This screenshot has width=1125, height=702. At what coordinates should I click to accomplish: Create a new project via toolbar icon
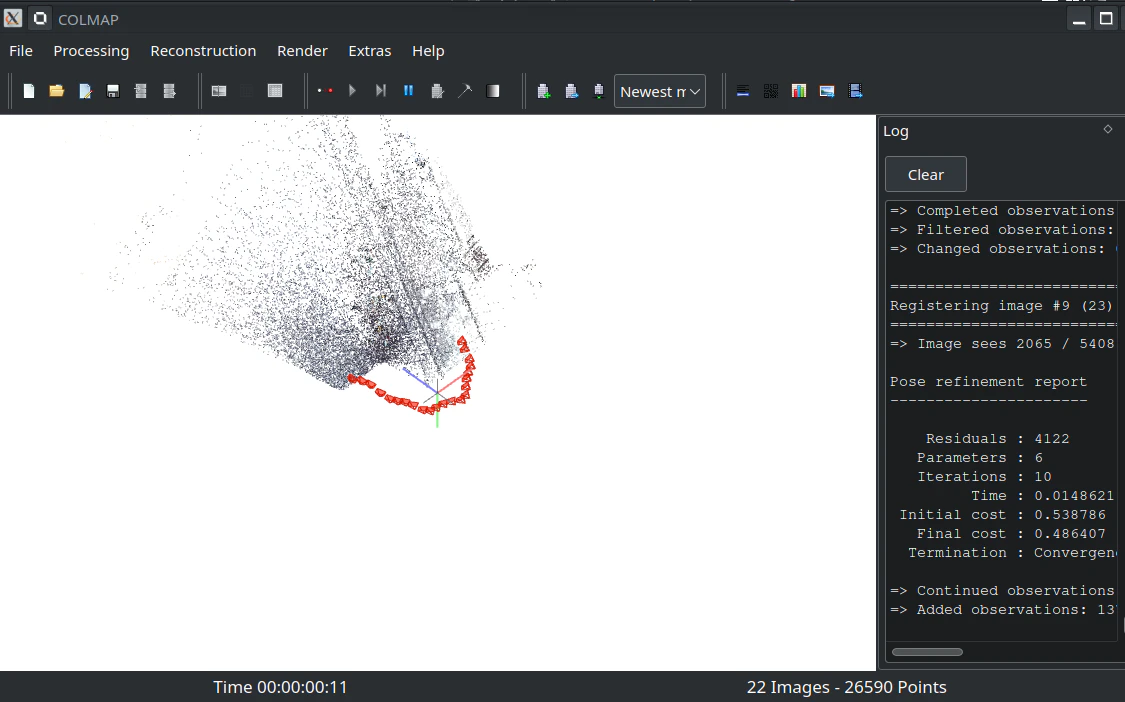(29, 91)
